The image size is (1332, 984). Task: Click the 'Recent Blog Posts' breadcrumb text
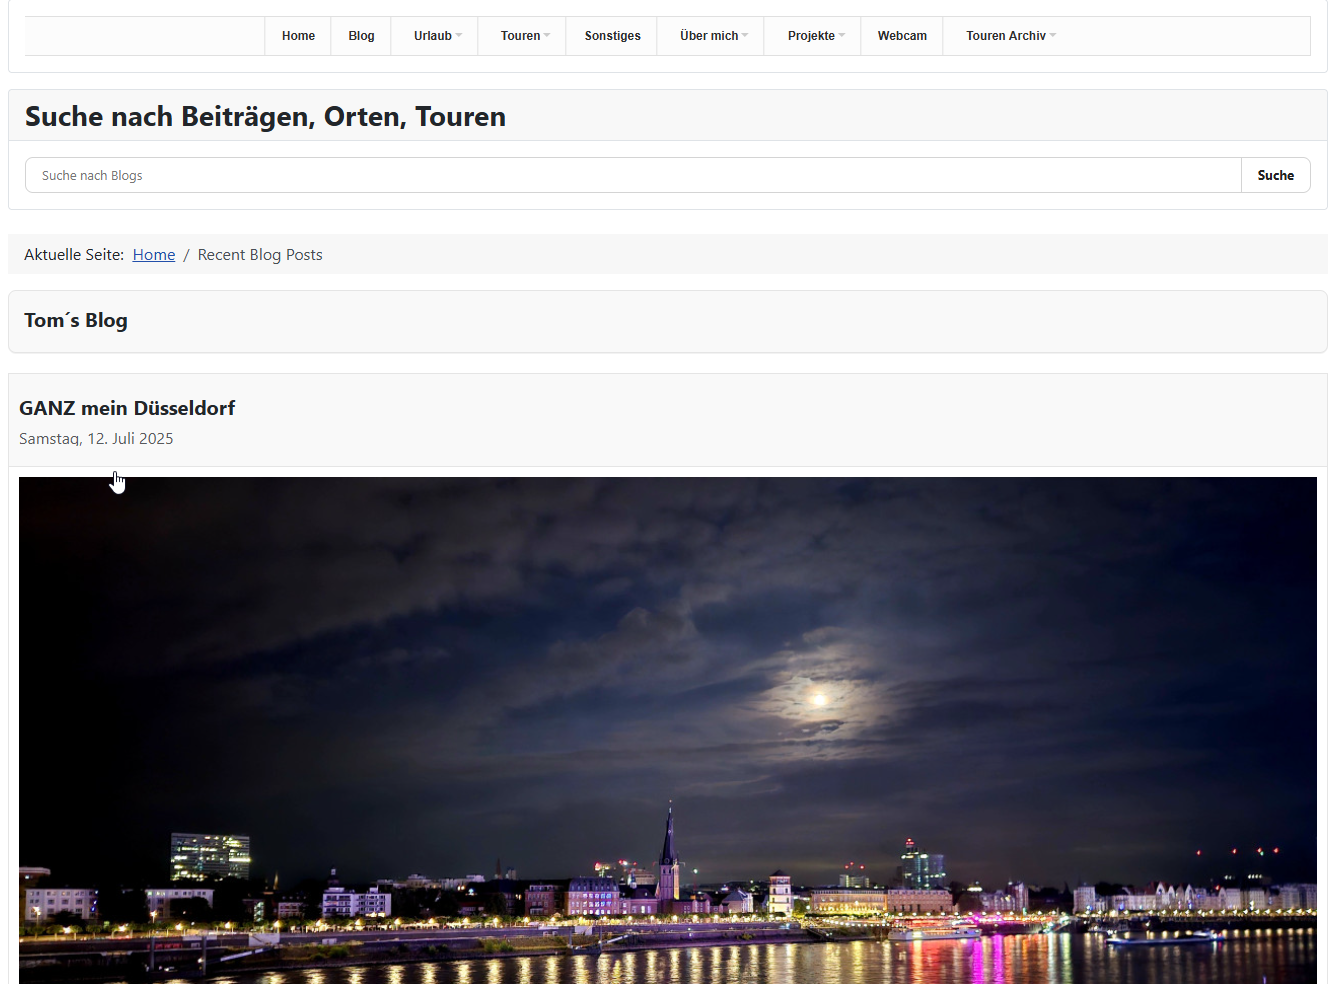[260, 255]
